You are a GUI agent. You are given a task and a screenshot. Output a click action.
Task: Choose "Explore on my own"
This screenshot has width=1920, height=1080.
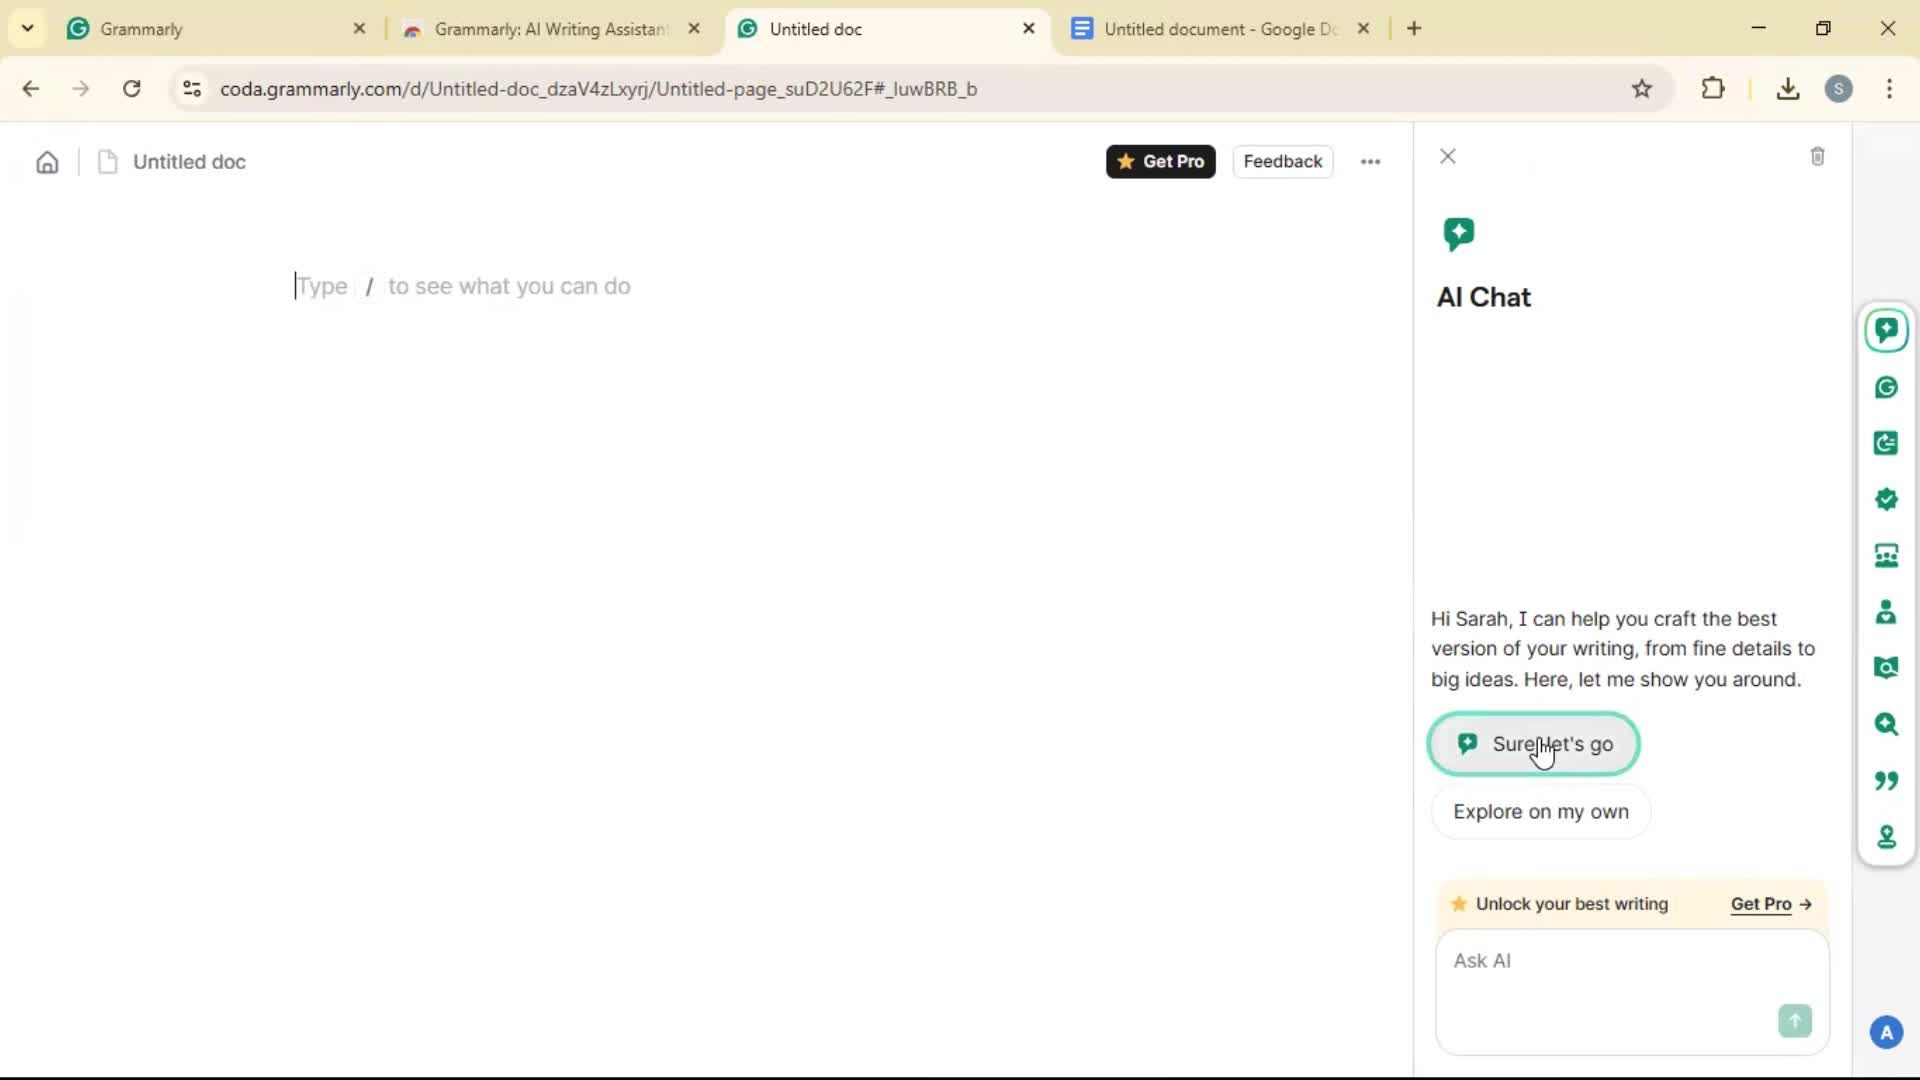(1540, 812)
